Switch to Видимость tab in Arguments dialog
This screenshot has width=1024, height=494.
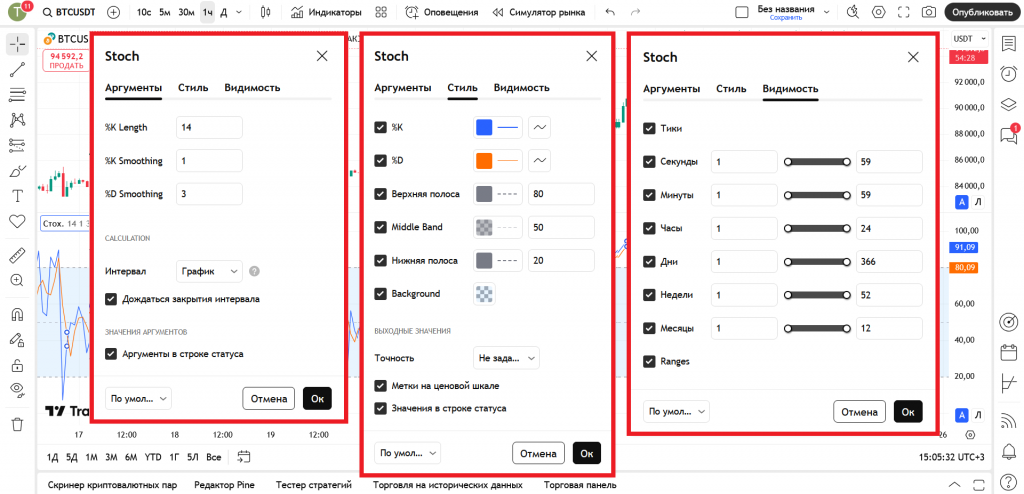tap(252, 88)
